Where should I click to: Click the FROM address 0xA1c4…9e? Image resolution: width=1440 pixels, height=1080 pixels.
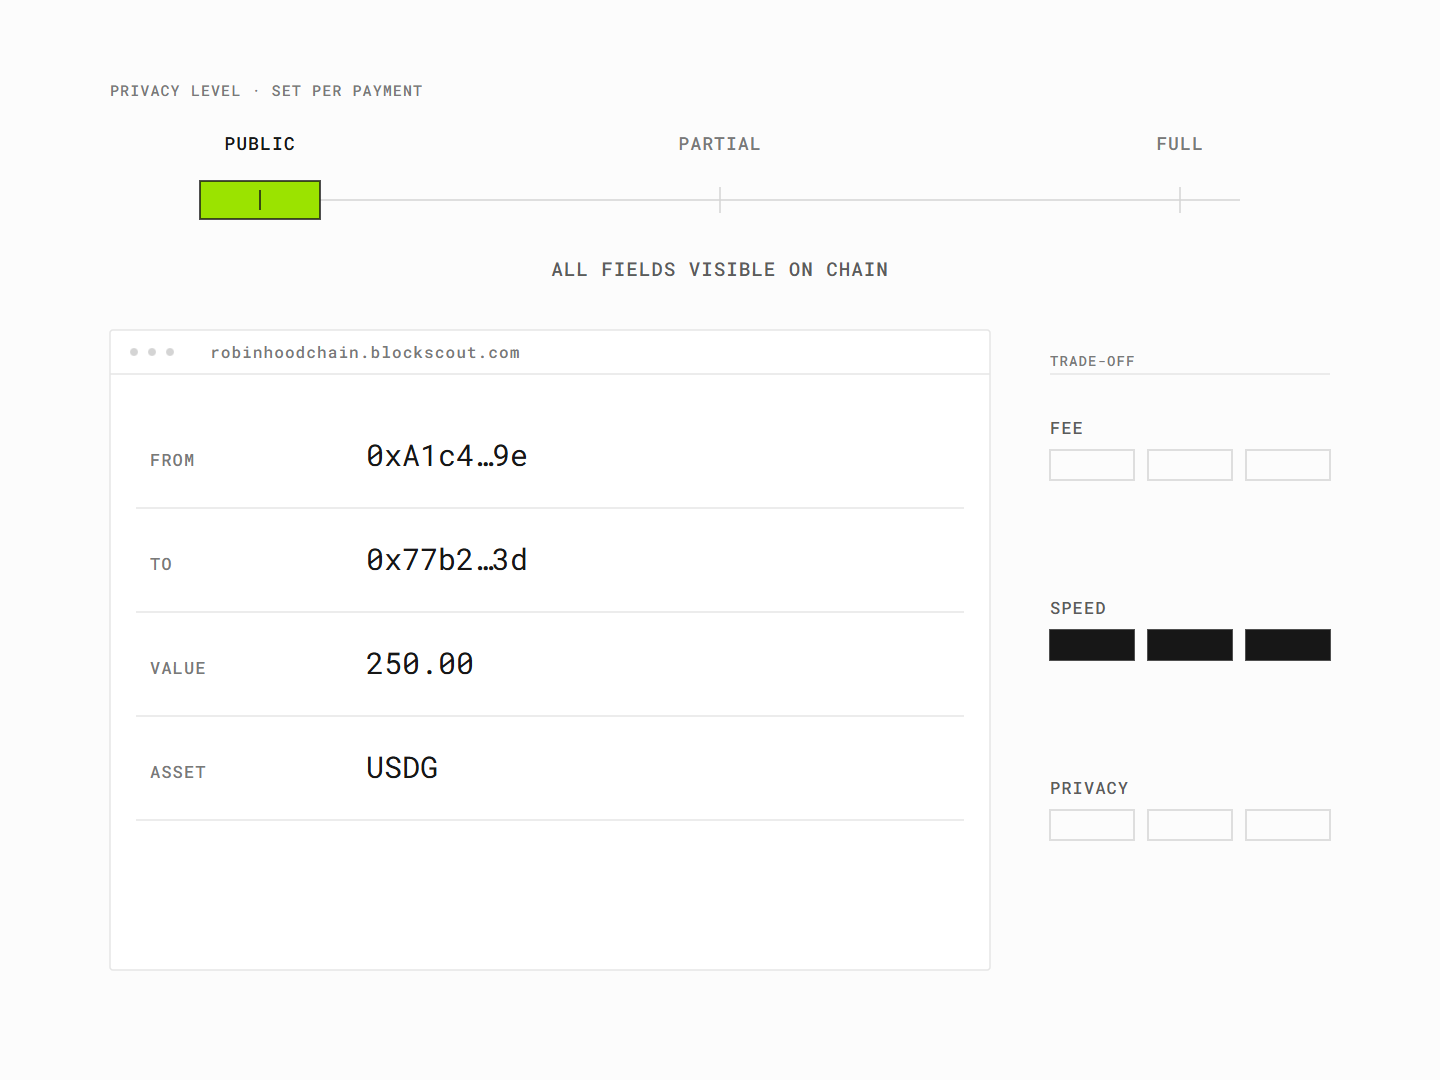click(x=447, y=456)
